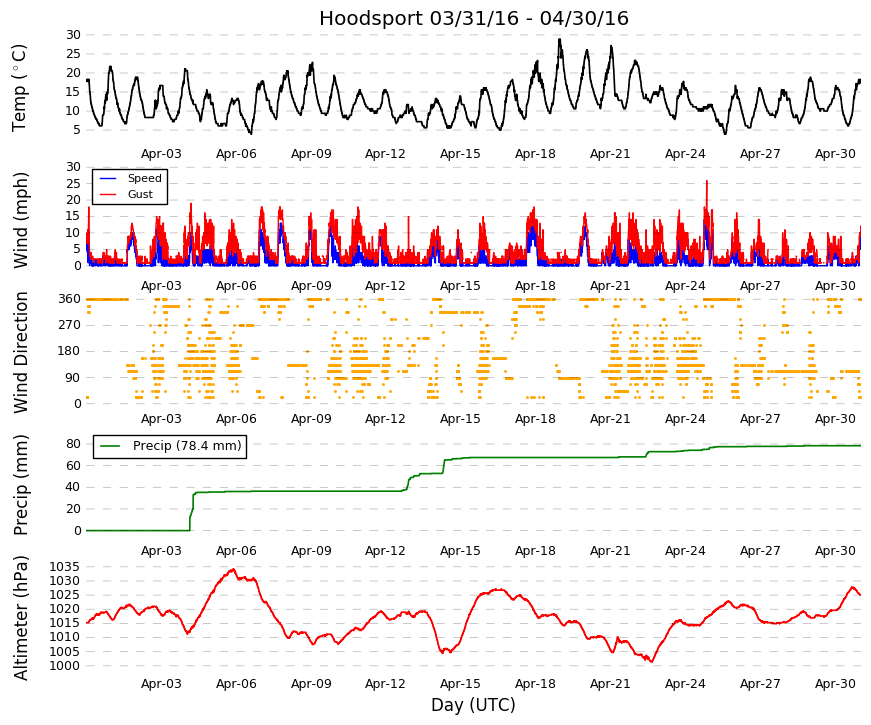The image size is (871, 725).
Task: Click the 'Gust' legend text
Action: (x=140, y=194)
